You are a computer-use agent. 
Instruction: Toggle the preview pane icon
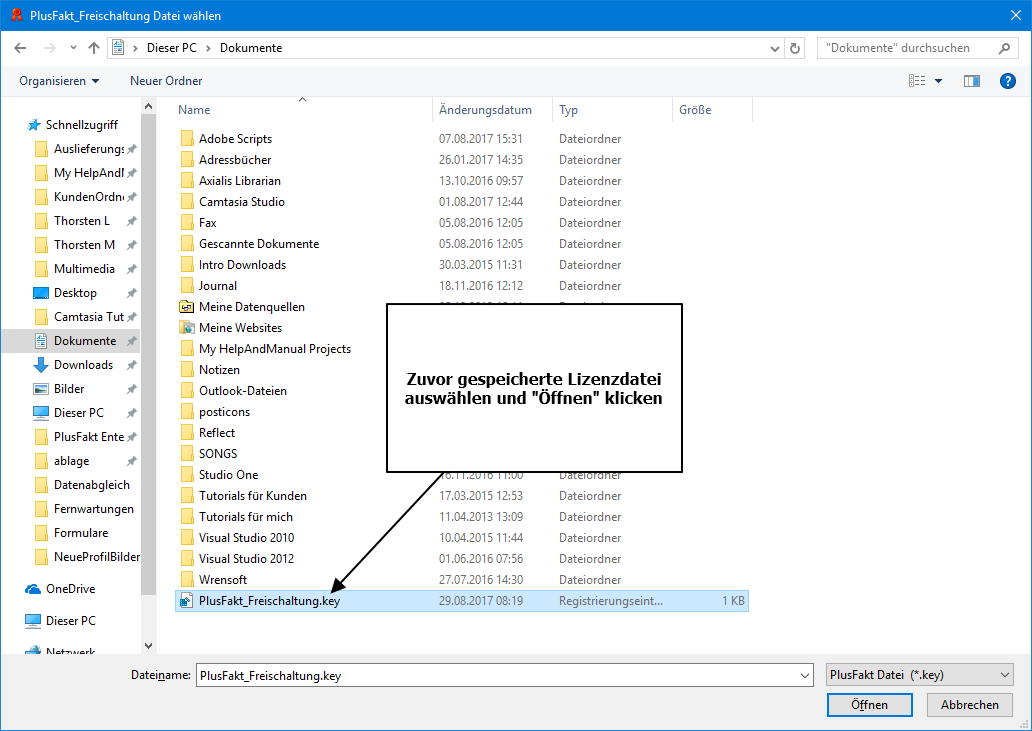[972, 81]
